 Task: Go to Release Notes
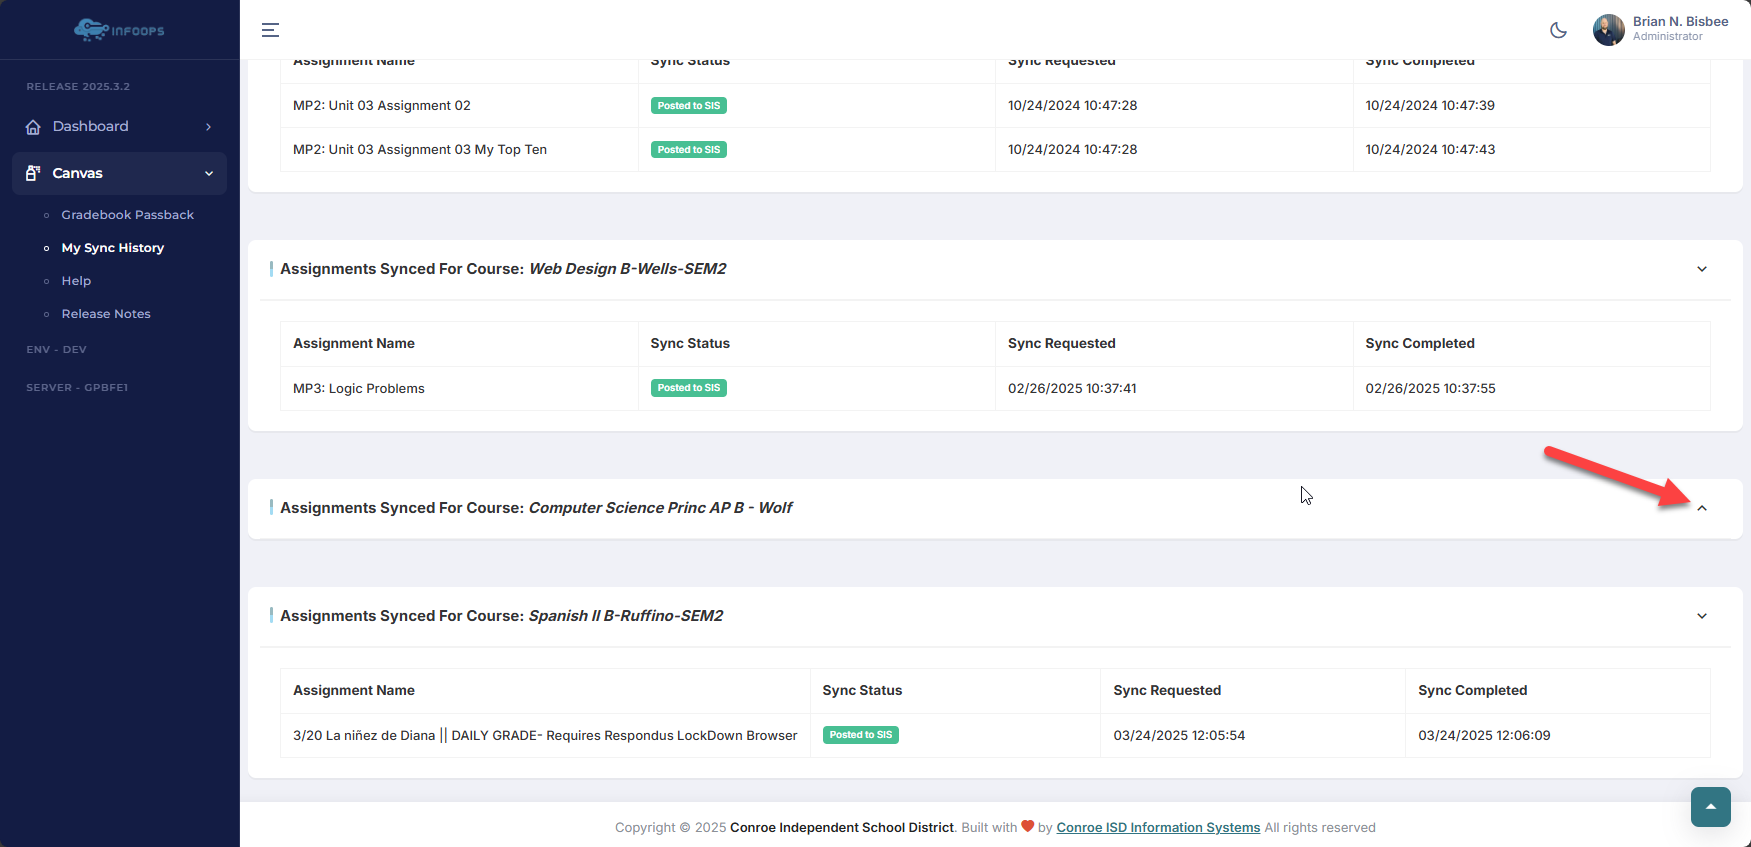(106, 314)
